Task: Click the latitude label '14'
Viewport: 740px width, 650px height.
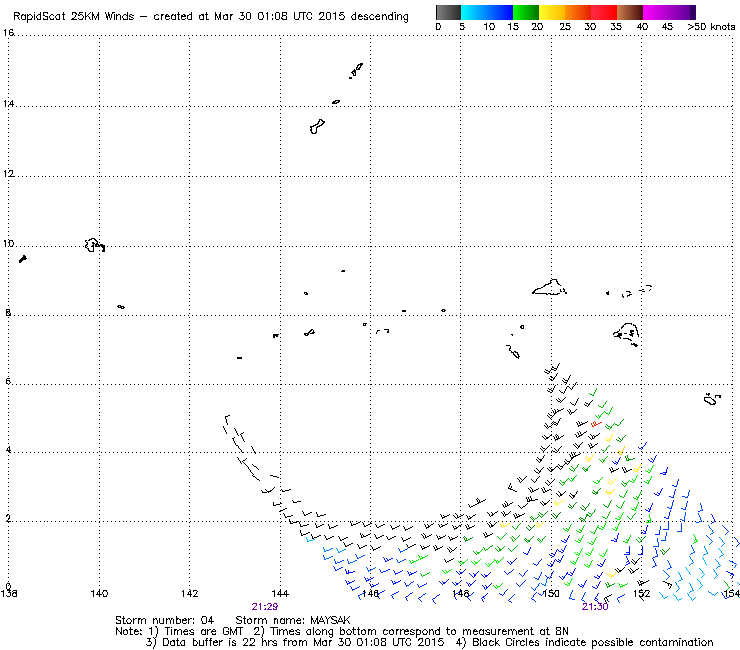Action: 8,103
